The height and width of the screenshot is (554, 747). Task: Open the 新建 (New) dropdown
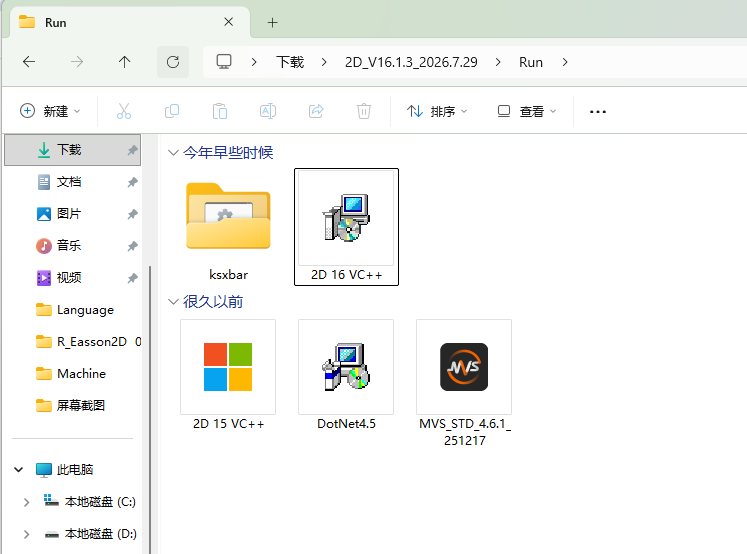50,111
